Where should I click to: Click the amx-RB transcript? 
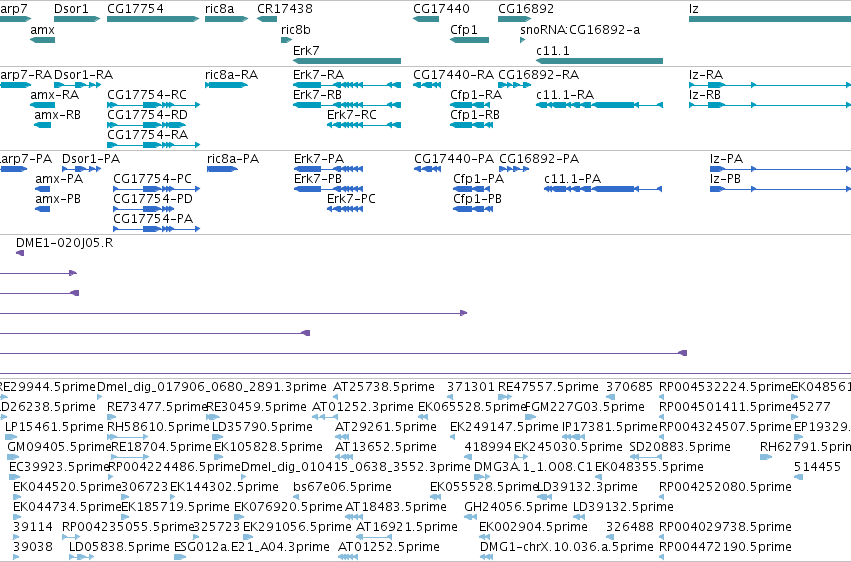tap(42, 125)
